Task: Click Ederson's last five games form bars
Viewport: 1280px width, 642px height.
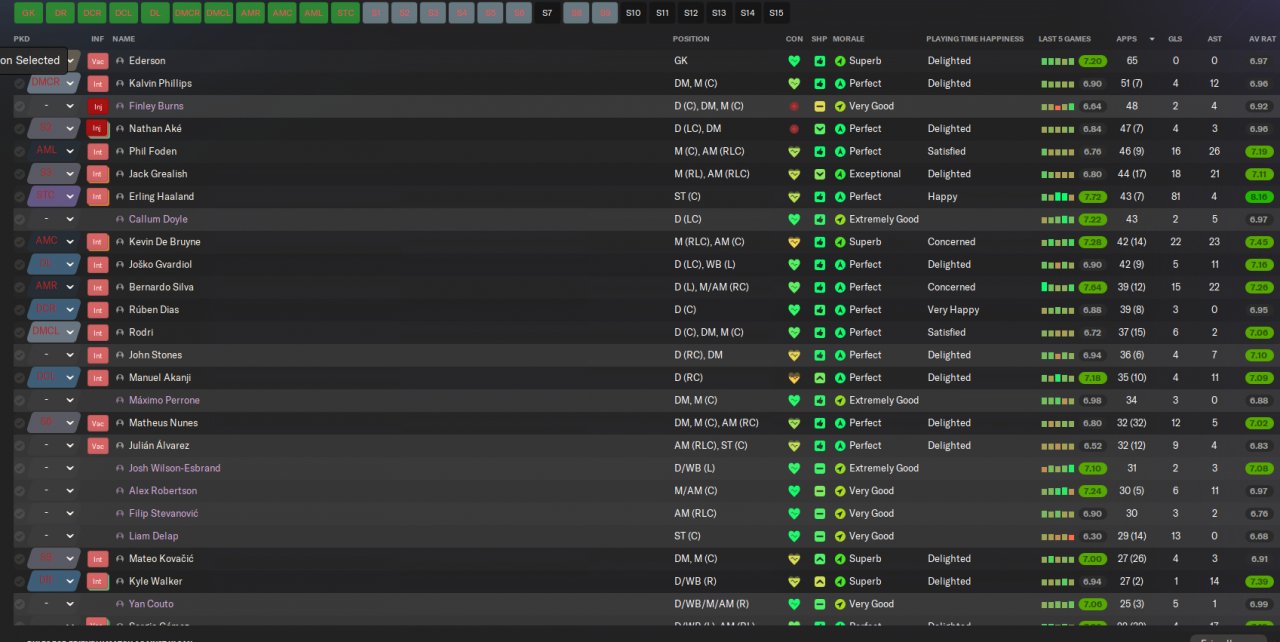Action: [1058, 61]
